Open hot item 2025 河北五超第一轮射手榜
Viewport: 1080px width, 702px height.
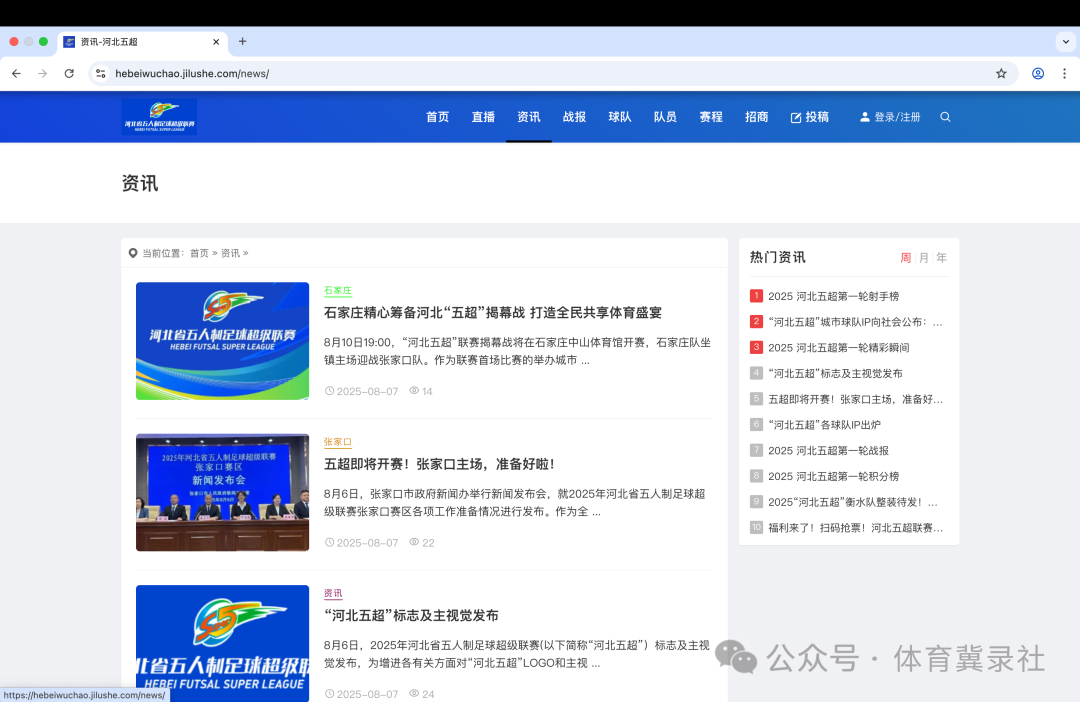tap(833, 296)
